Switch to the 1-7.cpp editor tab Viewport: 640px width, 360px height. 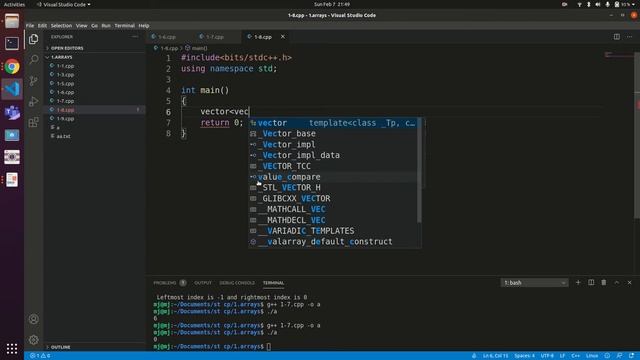tap(214, 37)
